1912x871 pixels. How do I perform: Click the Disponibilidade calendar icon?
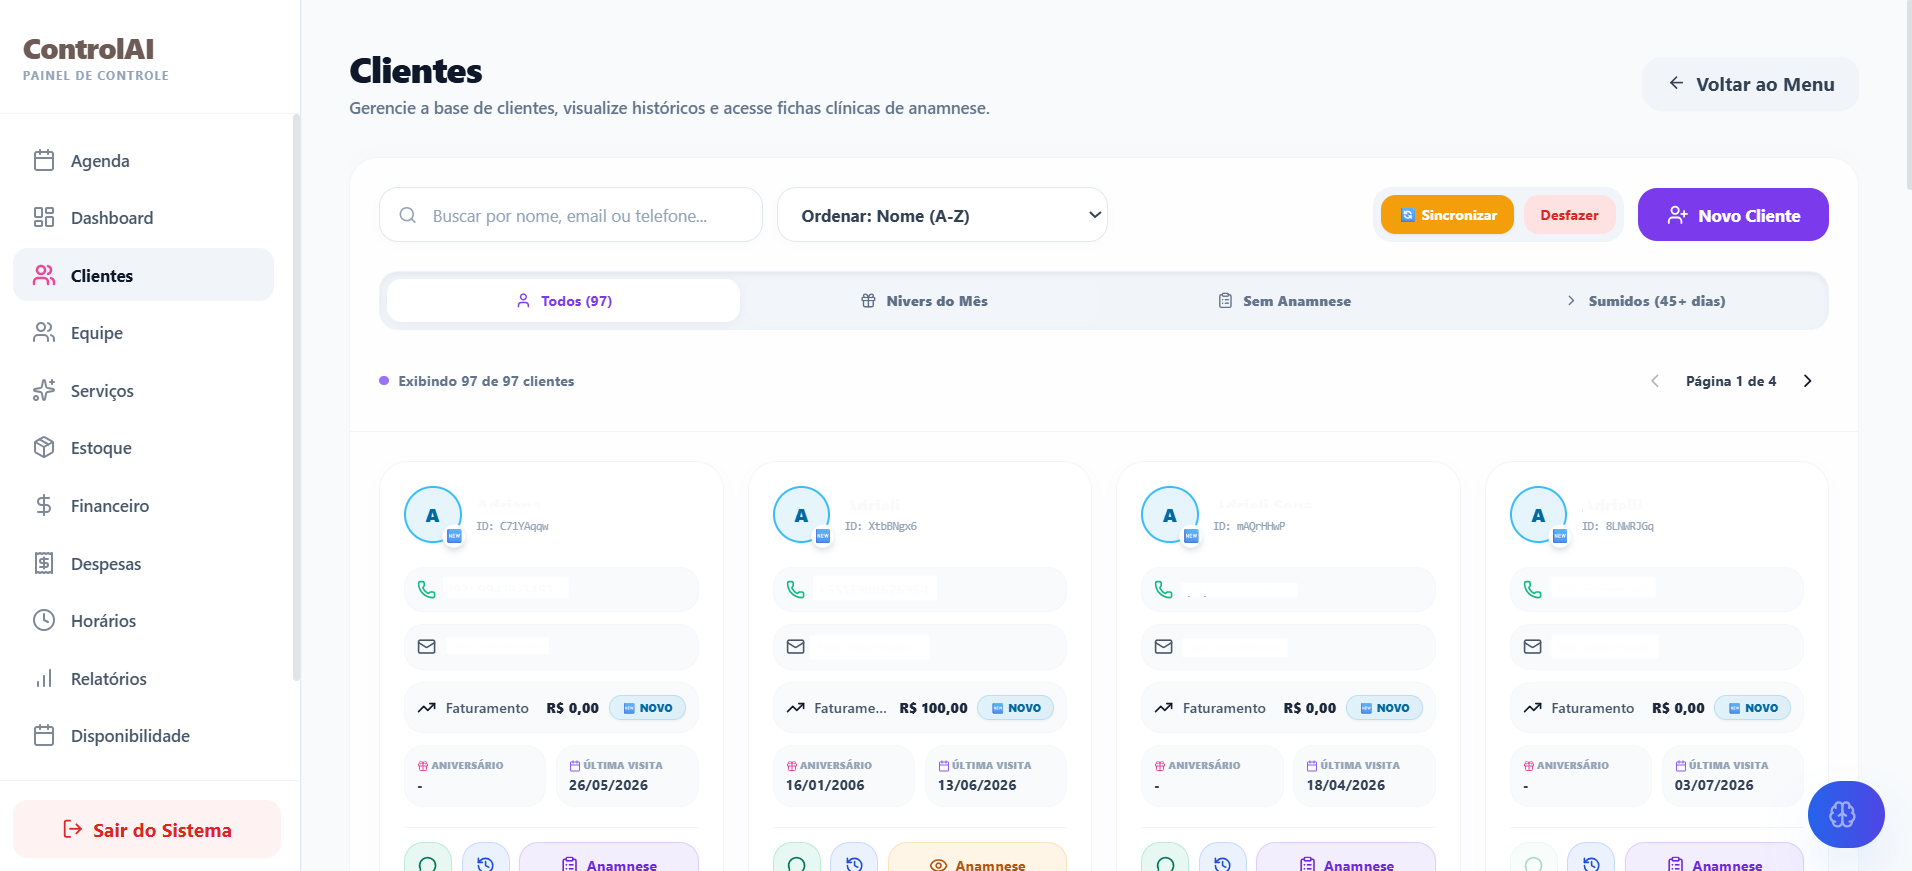tap(44, 735)
